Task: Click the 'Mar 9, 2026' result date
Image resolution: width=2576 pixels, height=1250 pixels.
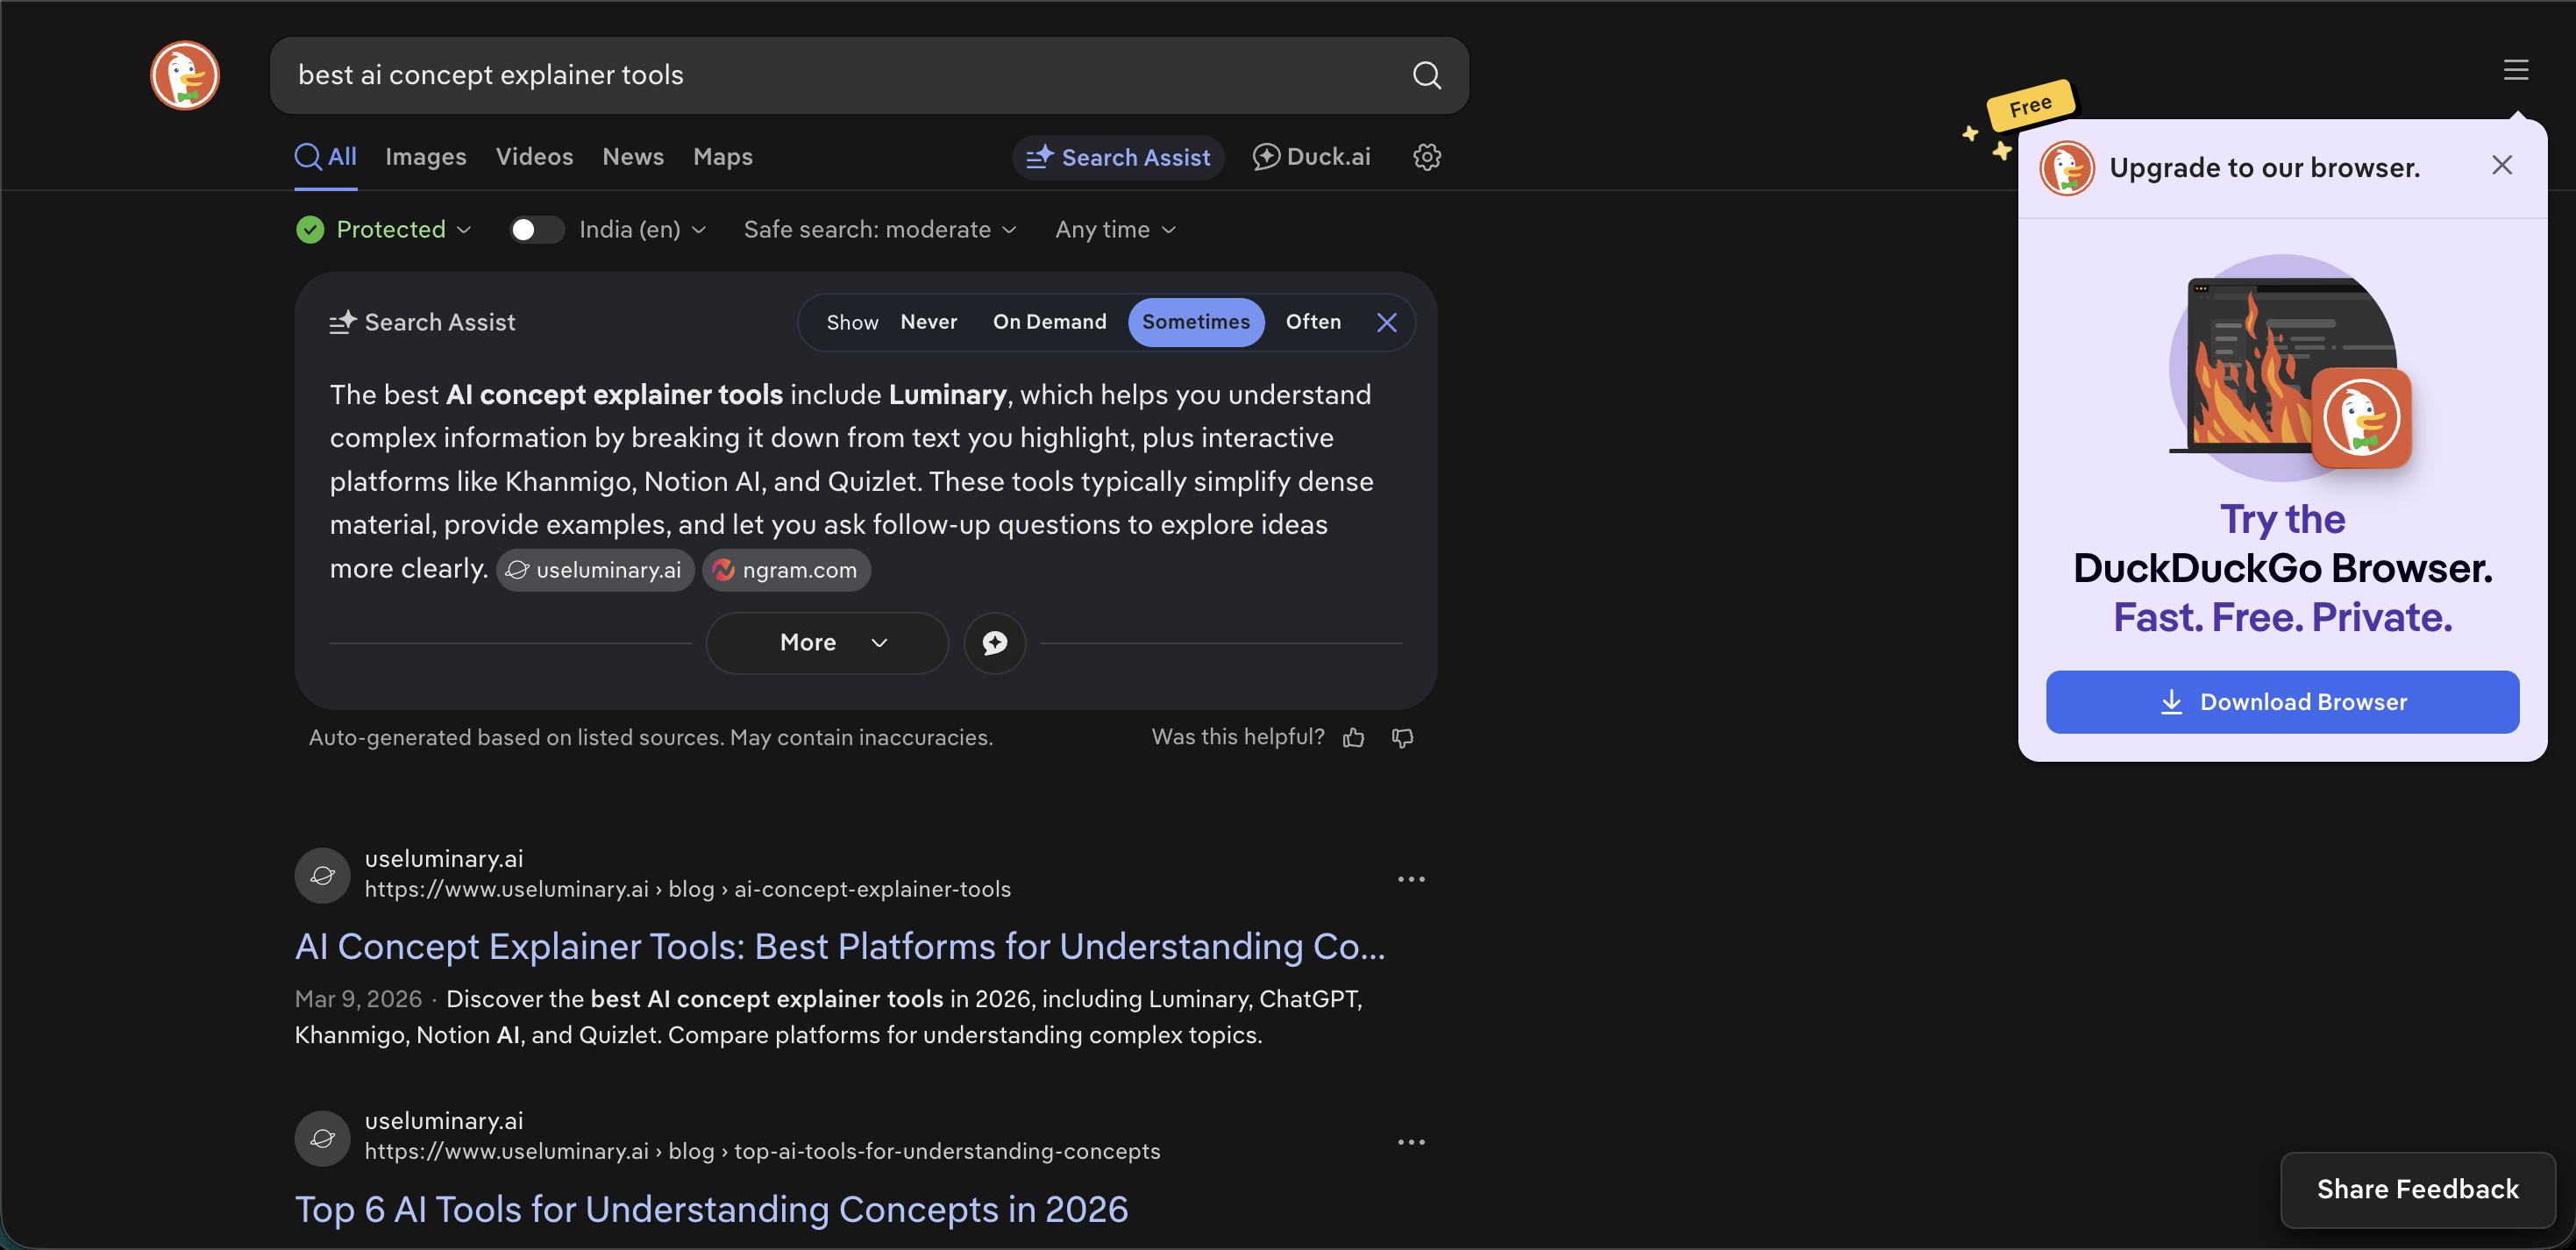Action: 358,999
